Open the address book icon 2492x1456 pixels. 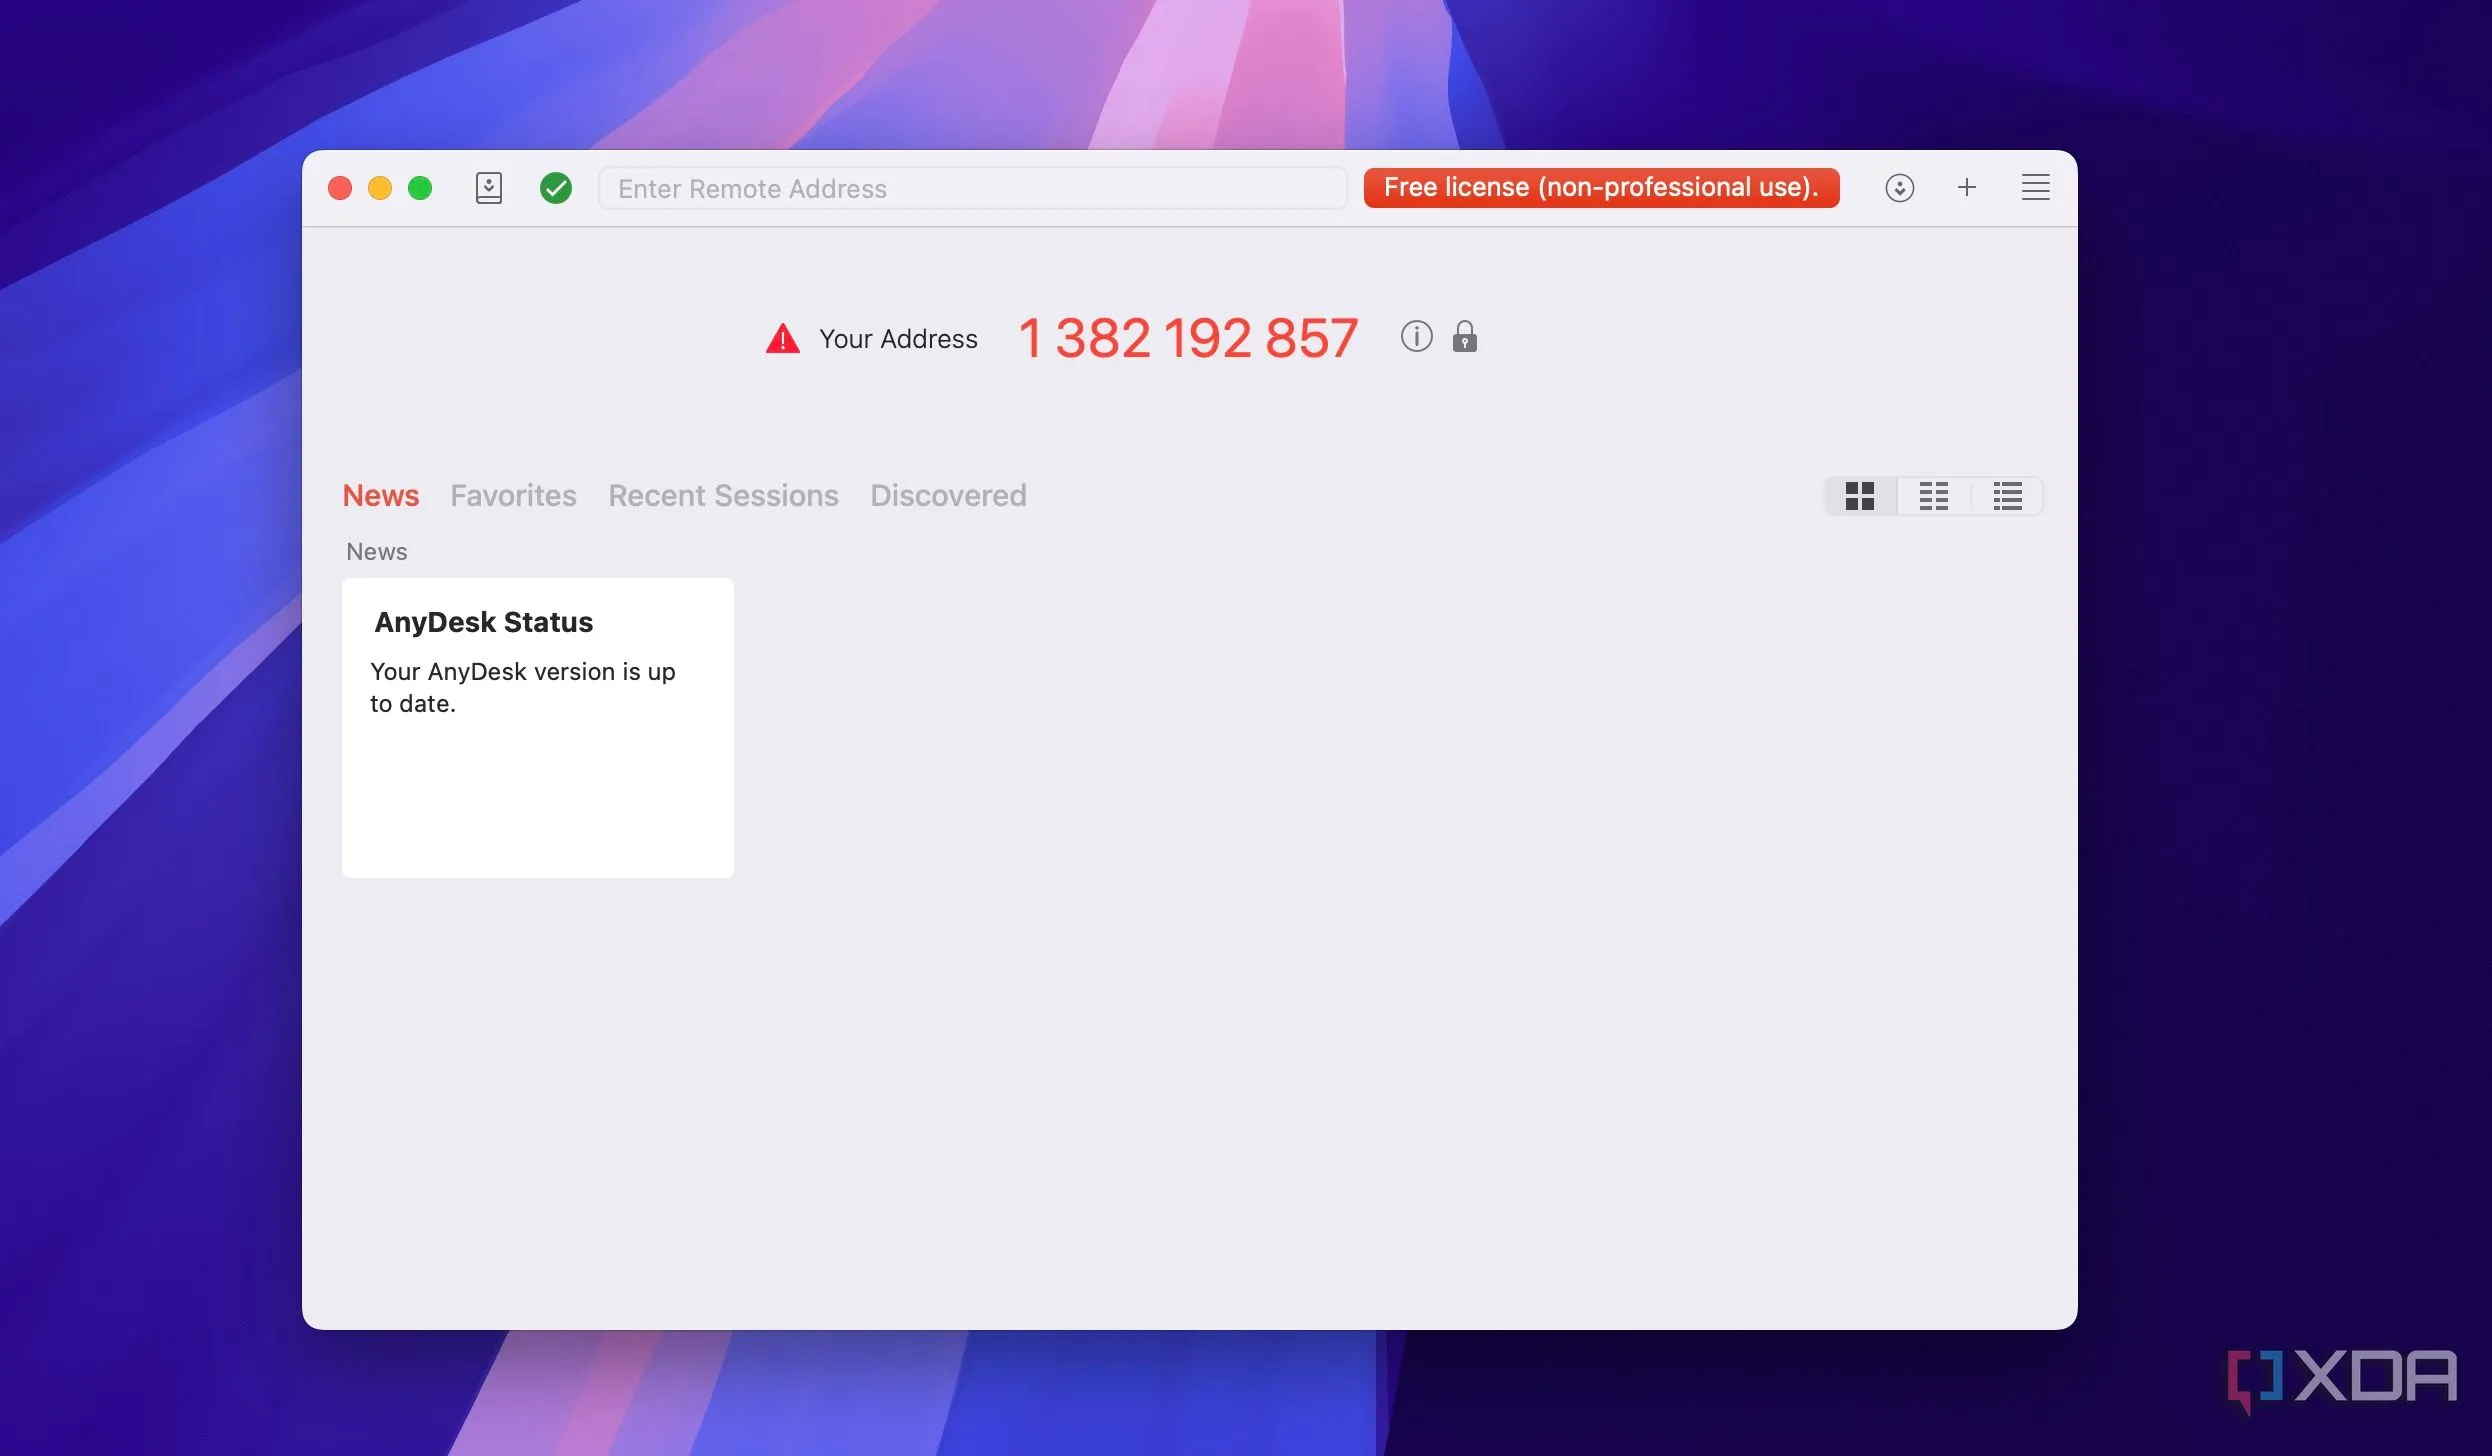click(488, 188)
